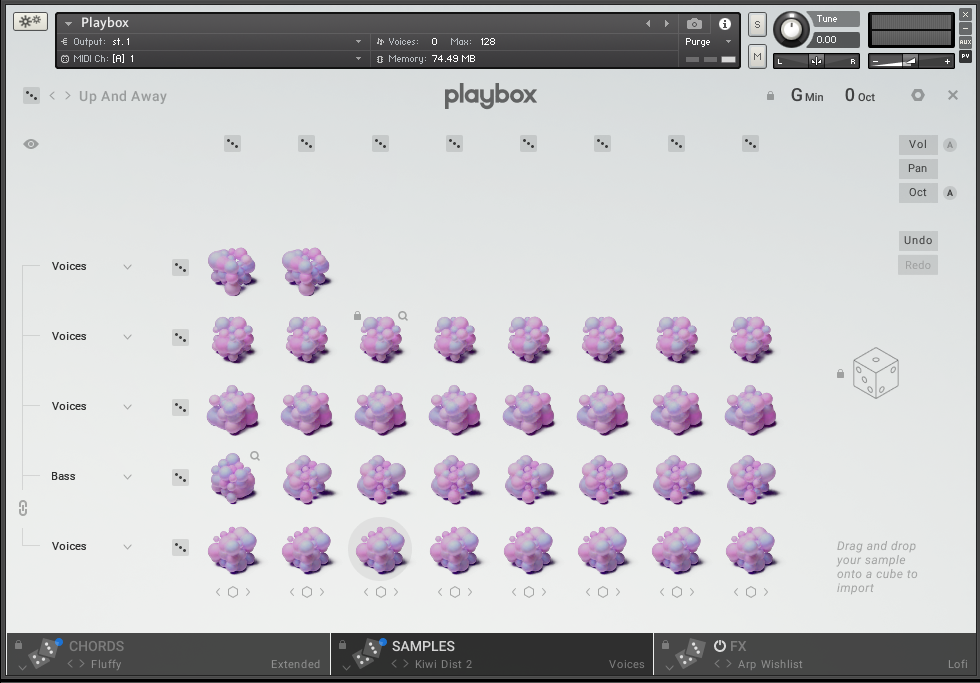The height and width of the screenshot is (683, 980).
Task: Click the large 3D dice randomizer
Action: pos(876,373)
